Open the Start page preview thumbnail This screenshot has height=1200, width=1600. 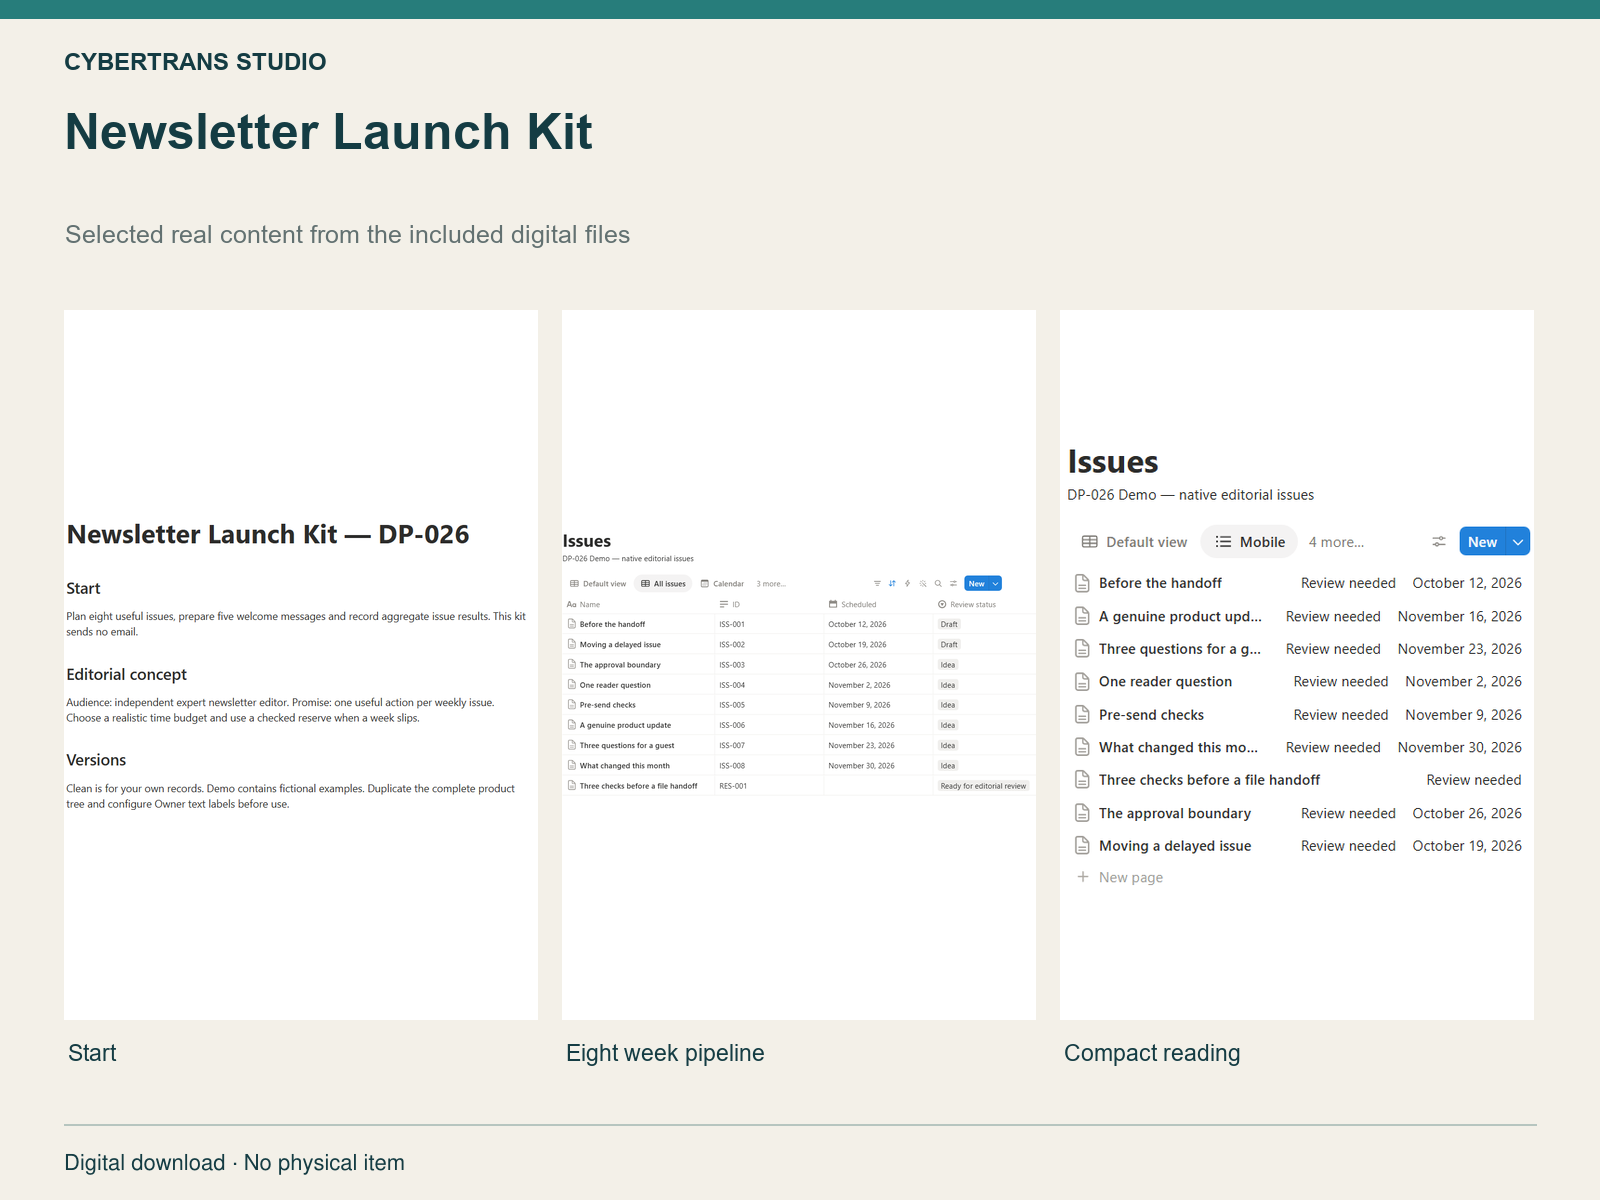[x=301, y=665]
